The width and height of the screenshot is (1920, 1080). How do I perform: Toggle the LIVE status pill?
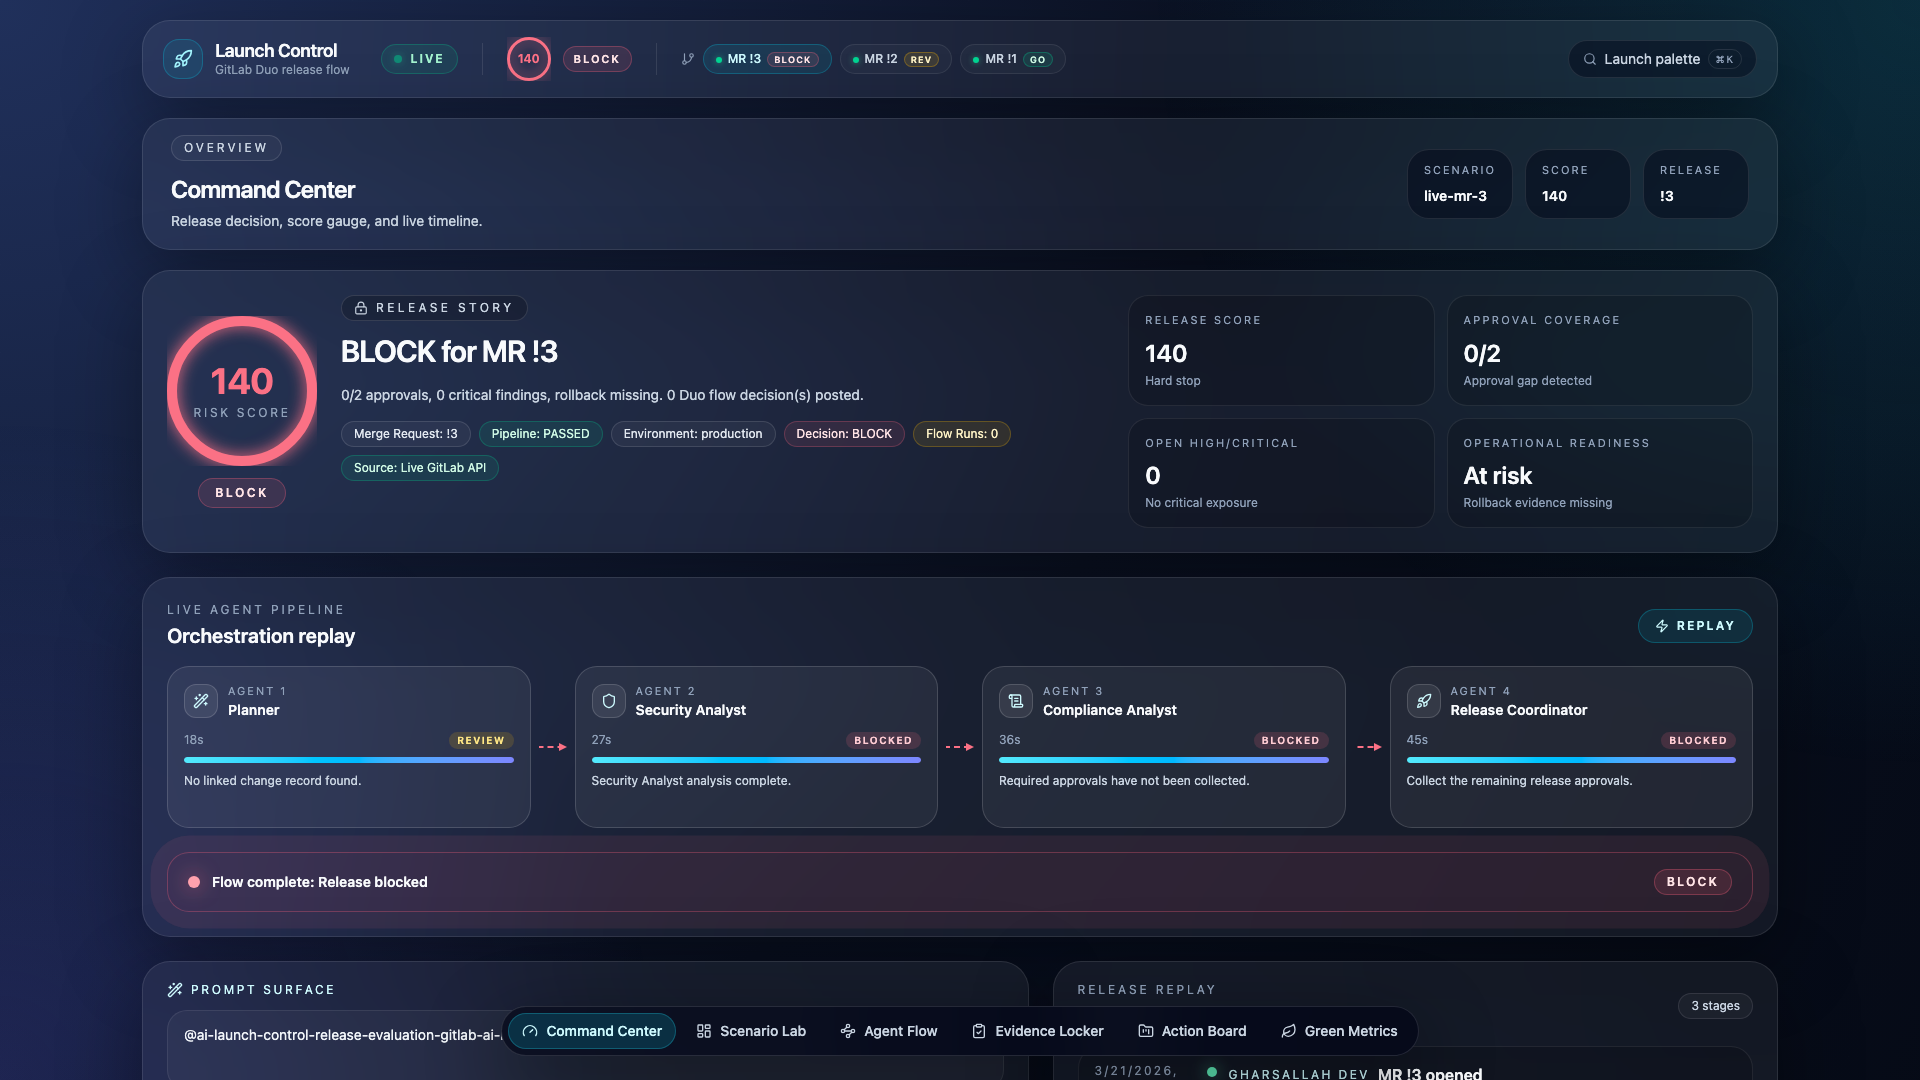click(419, 59)
